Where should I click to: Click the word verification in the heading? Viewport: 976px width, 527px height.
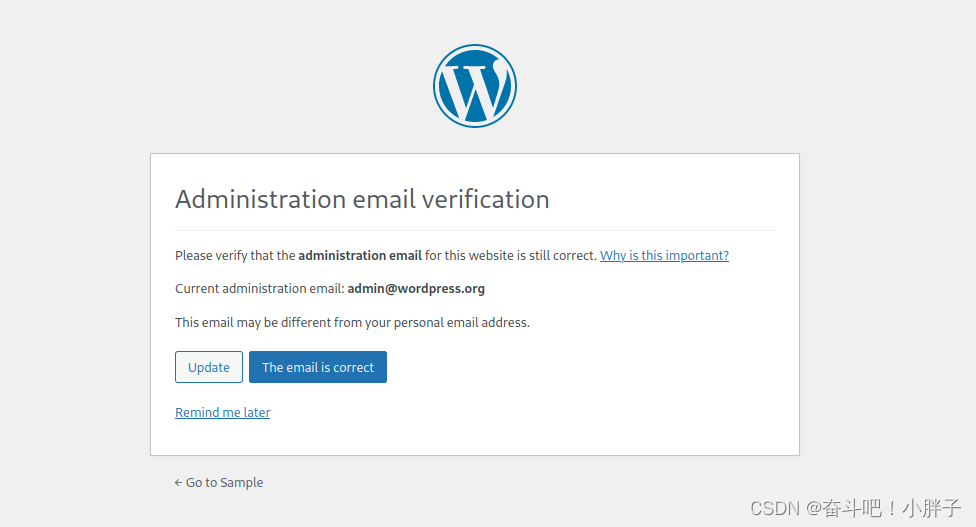tap(486, 199)
